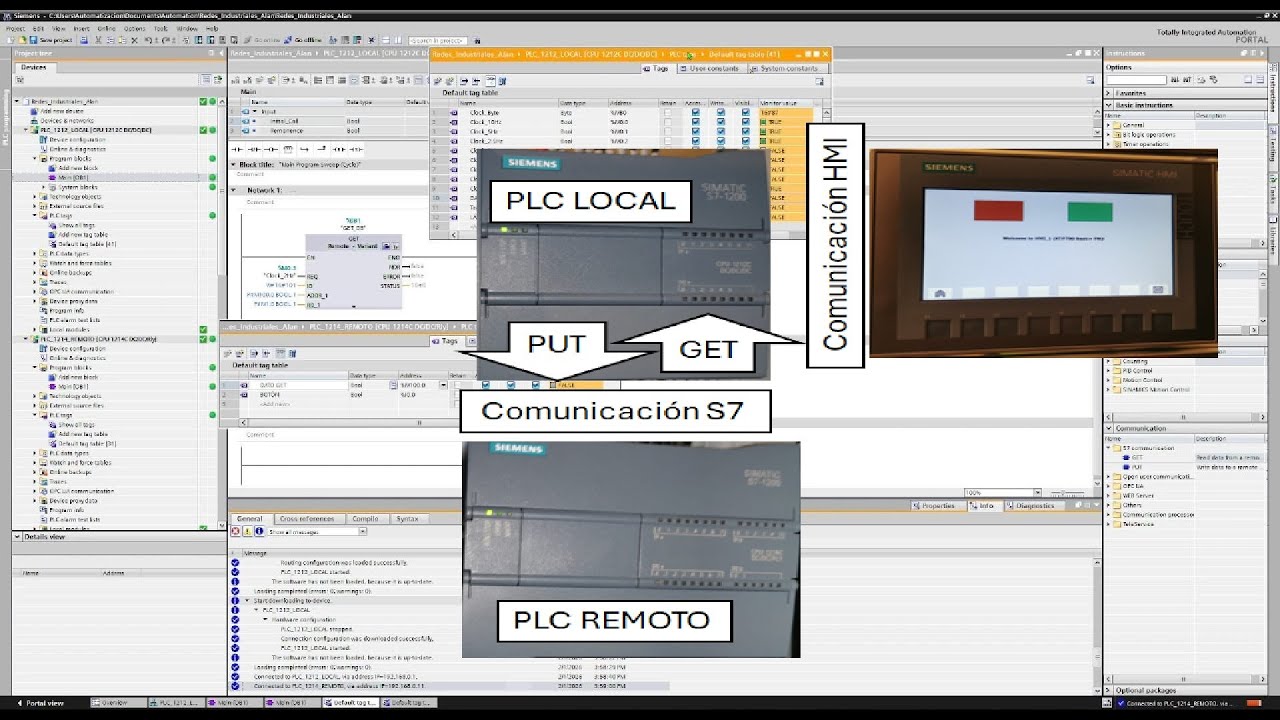Select the PUT instruction under S7 communication
The height and width of the screenshot is (720, 1280).
[1136, 467]
